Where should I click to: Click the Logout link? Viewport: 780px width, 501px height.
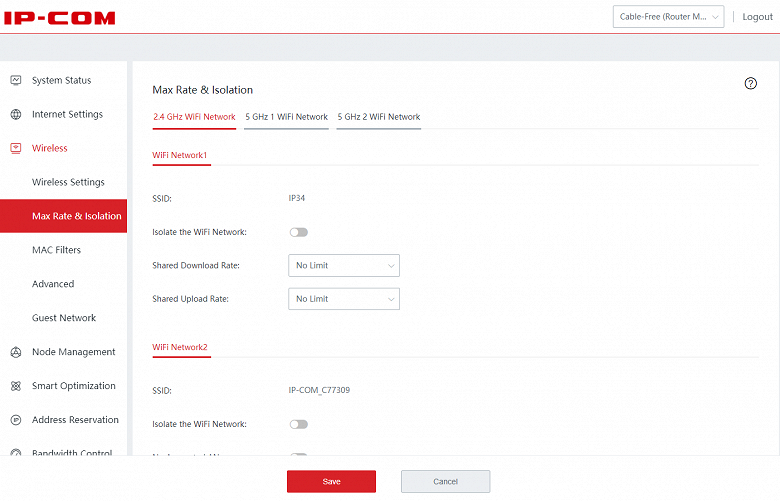coord(757,17)
